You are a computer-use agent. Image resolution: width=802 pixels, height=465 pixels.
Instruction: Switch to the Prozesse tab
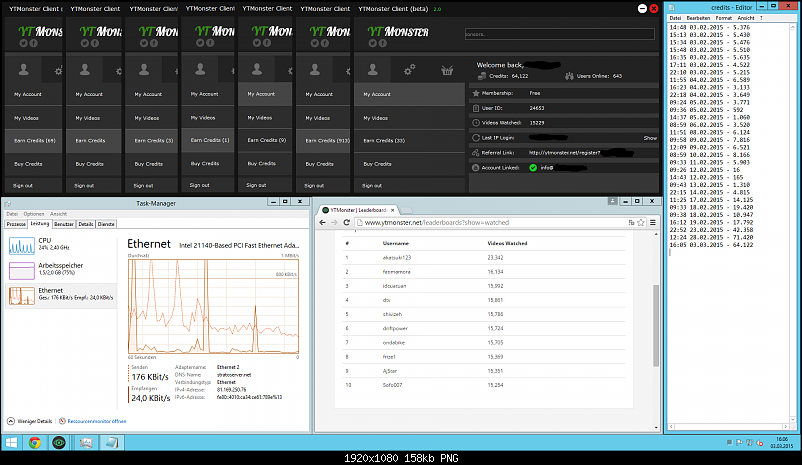pyautogui.click(x=16, y=224)
